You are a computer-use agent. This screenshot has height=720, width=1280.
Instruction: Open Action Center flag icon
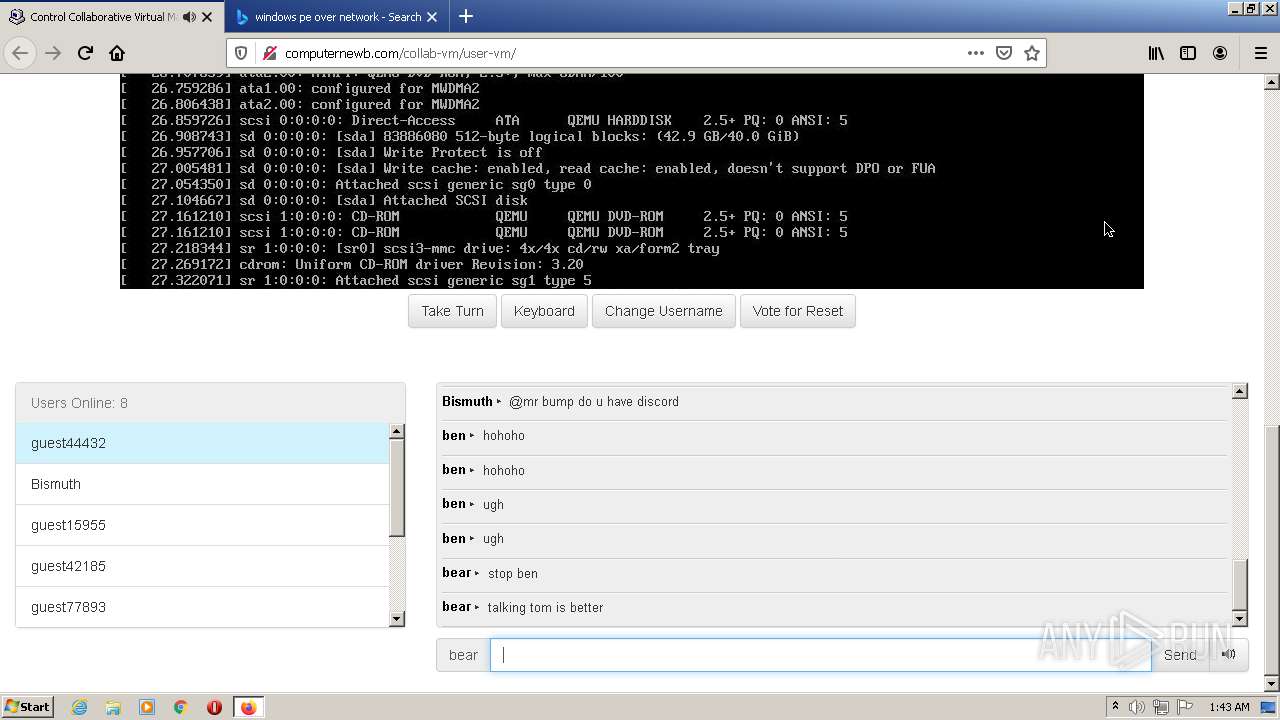1183,707
